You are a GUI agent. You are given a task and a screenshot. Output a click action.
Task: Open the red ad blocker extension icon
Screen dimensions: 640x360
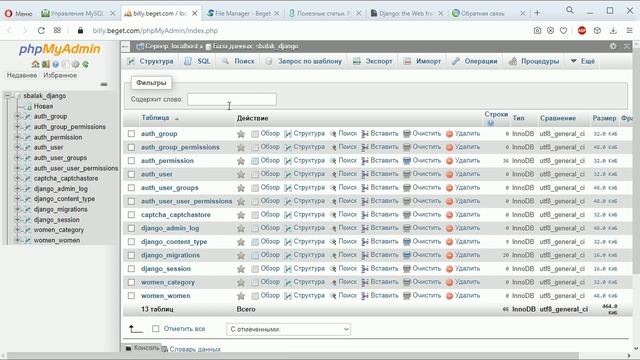pyautogui.click(x=582, y=31)
